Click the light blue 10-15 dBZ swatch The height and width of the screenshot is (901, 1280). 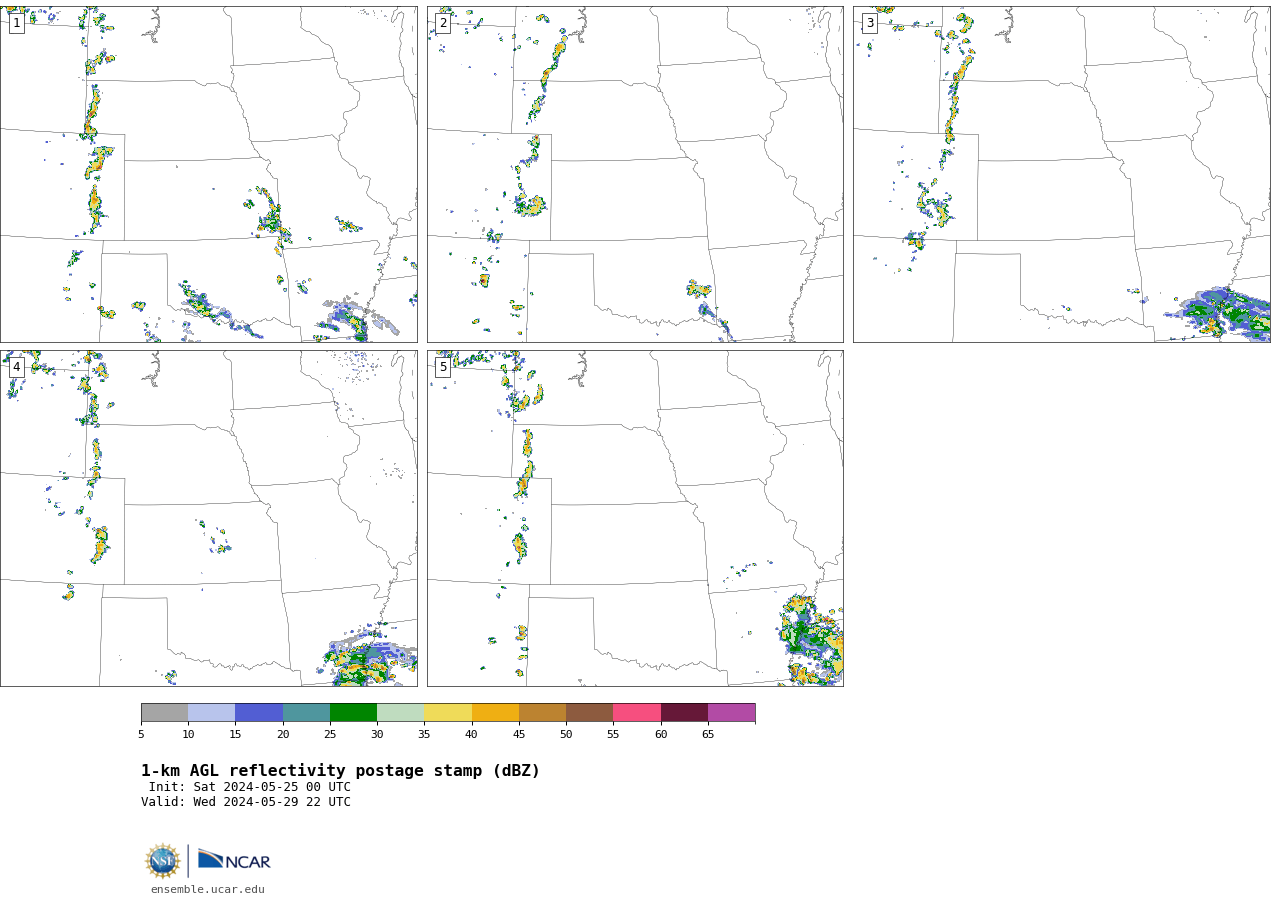click(212, 713)
